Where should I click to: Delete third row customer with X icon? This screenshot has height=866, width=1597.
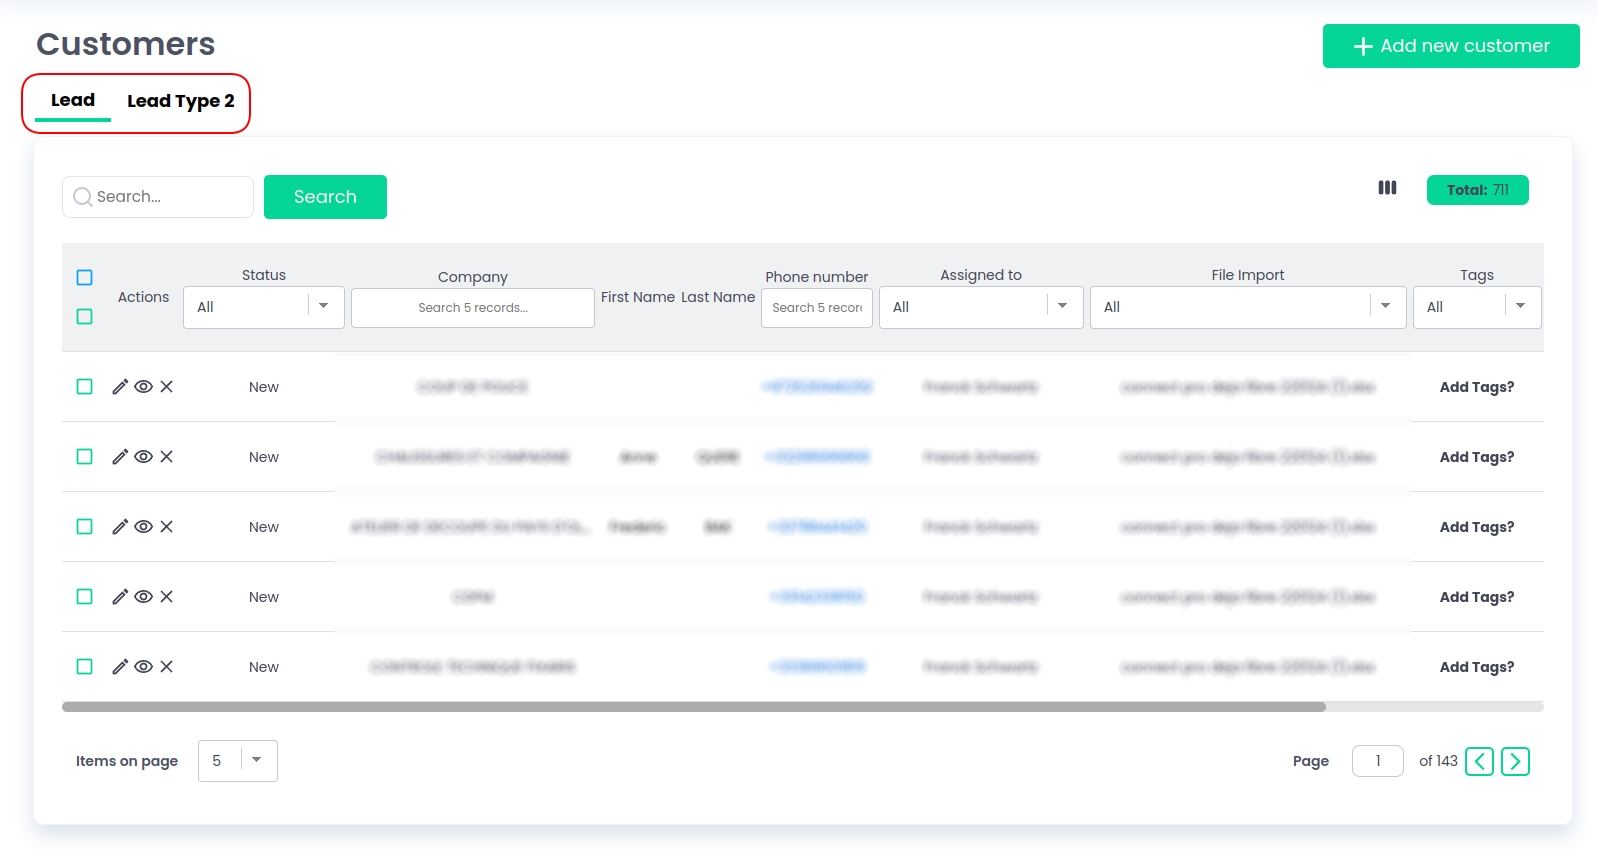click(x=167, y=527)
